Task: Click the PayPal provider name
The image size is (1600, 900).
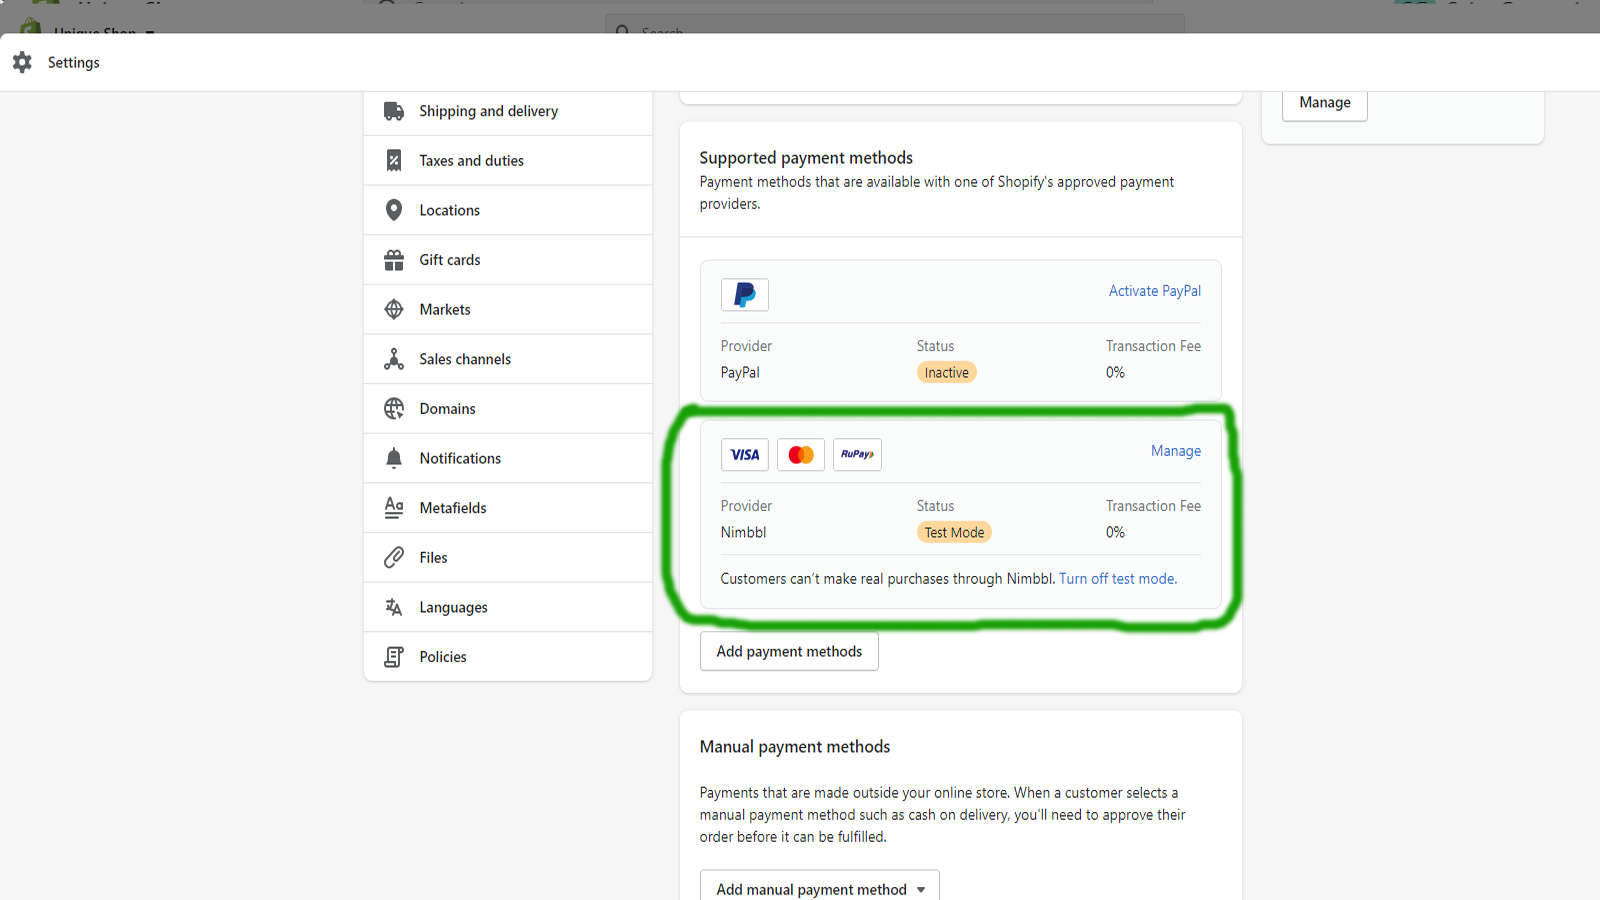Action: 740,373
